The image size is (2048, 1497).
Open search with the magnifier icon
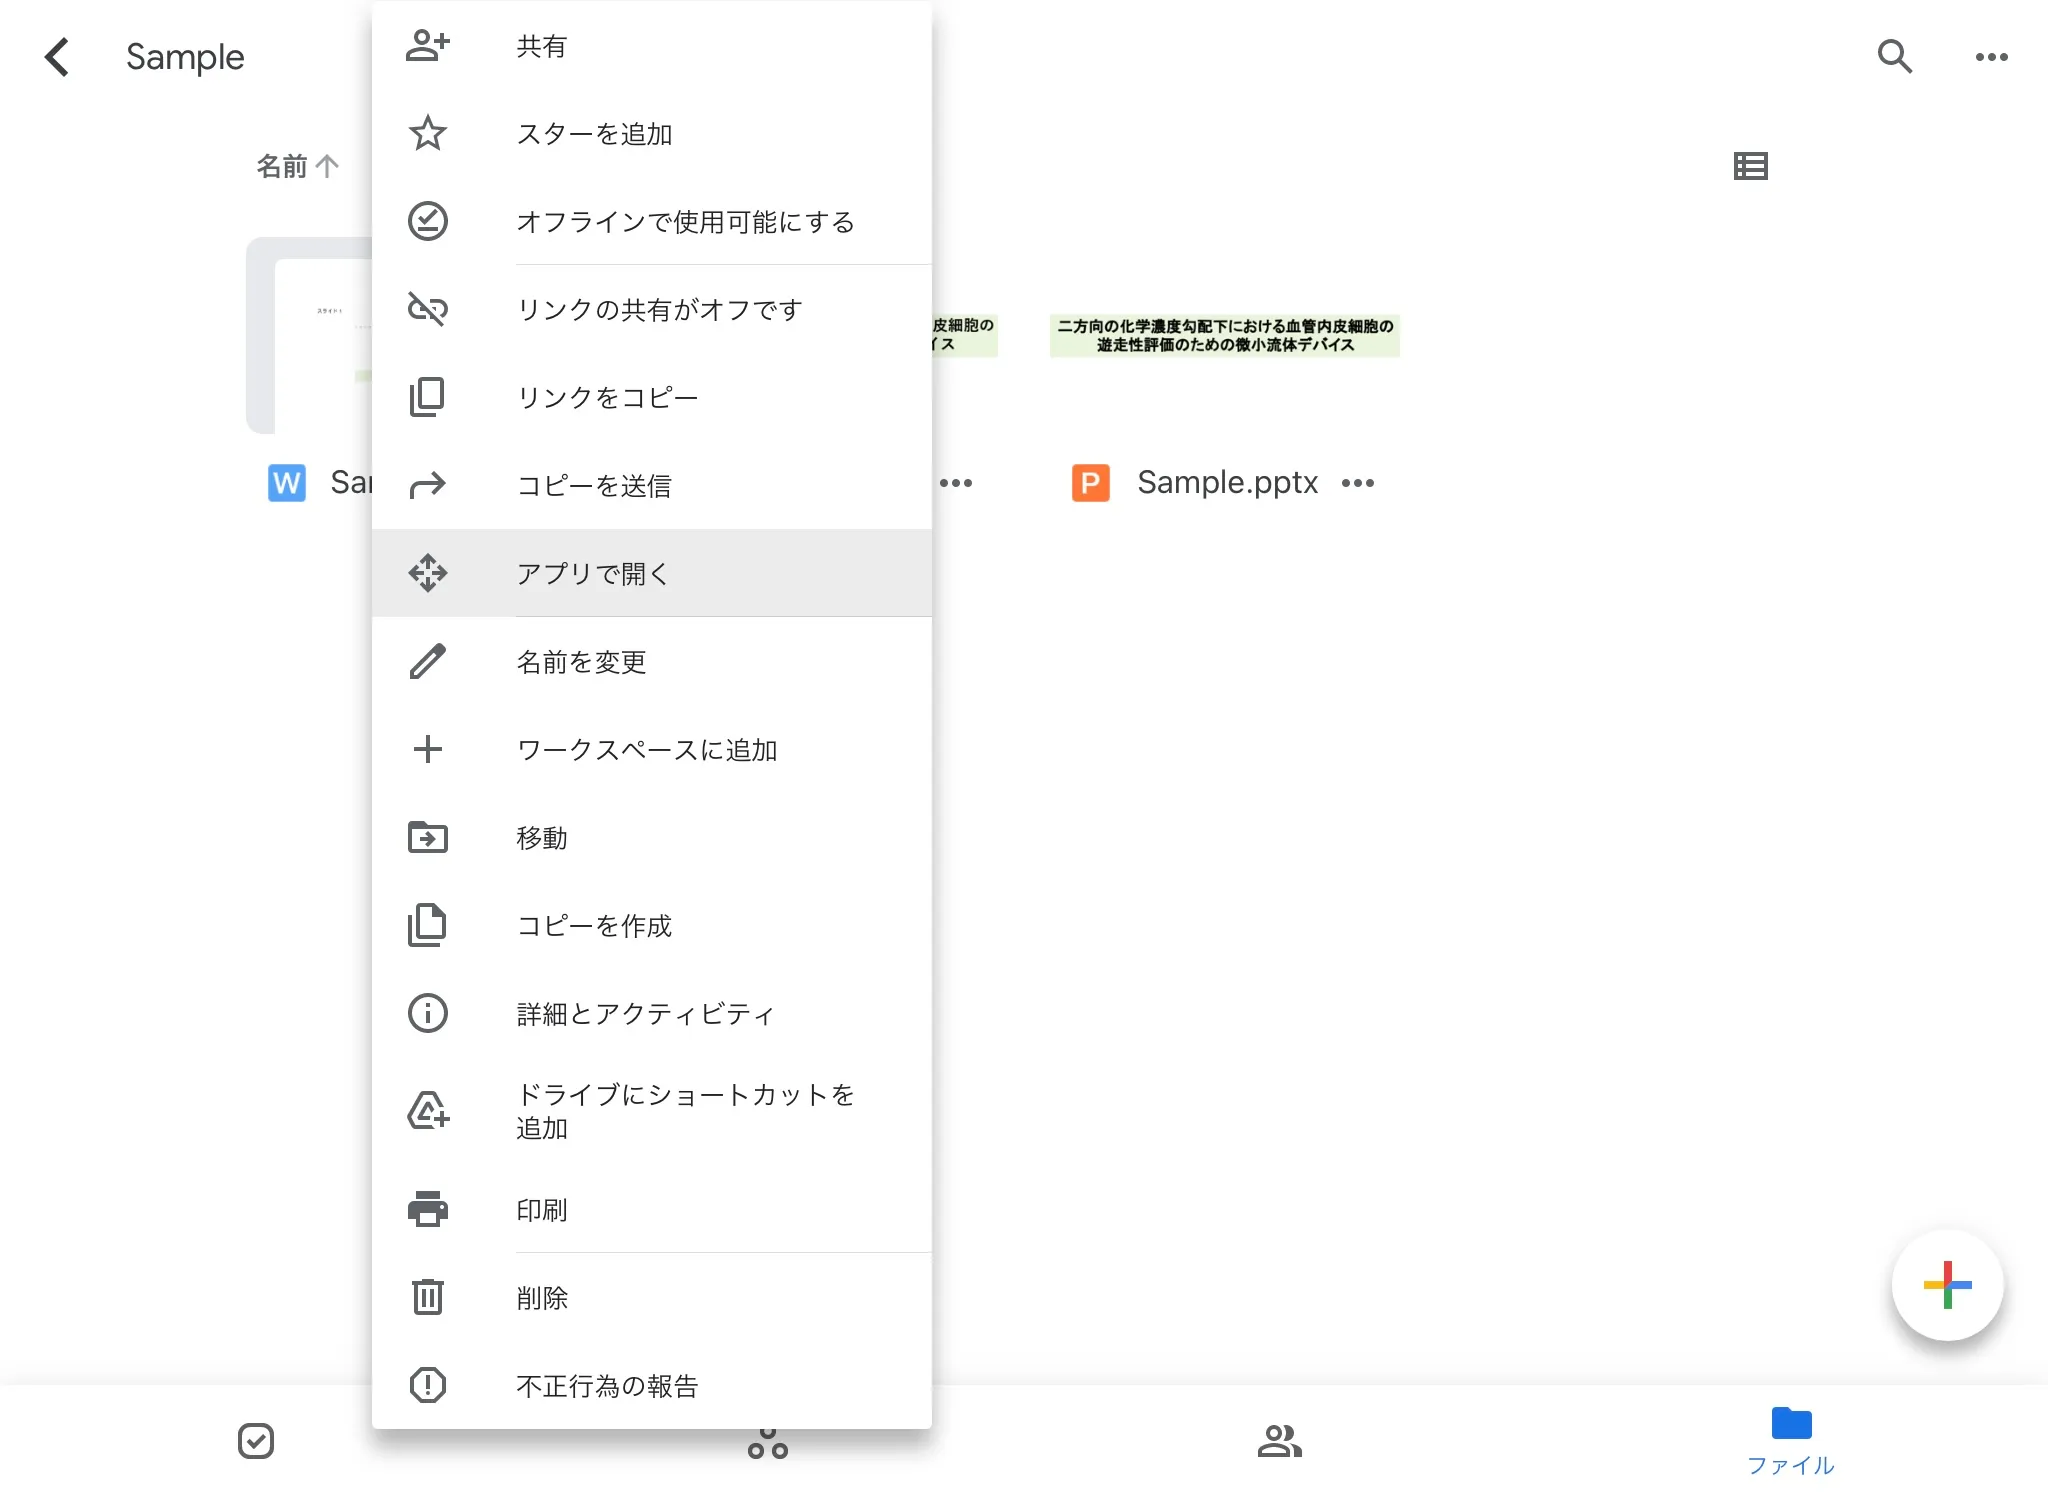(x=1894, y=57)
